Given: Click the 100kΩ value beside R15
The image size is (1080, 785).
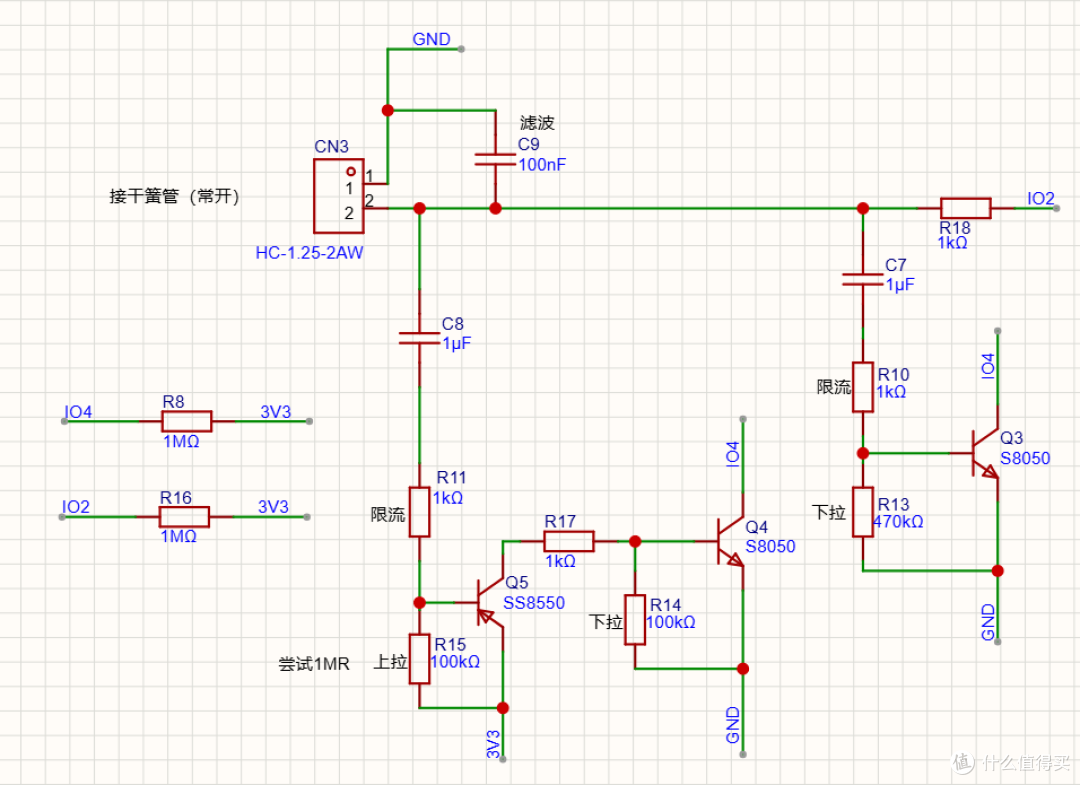Looking at the screenshot, I should [x=455, y=662].
